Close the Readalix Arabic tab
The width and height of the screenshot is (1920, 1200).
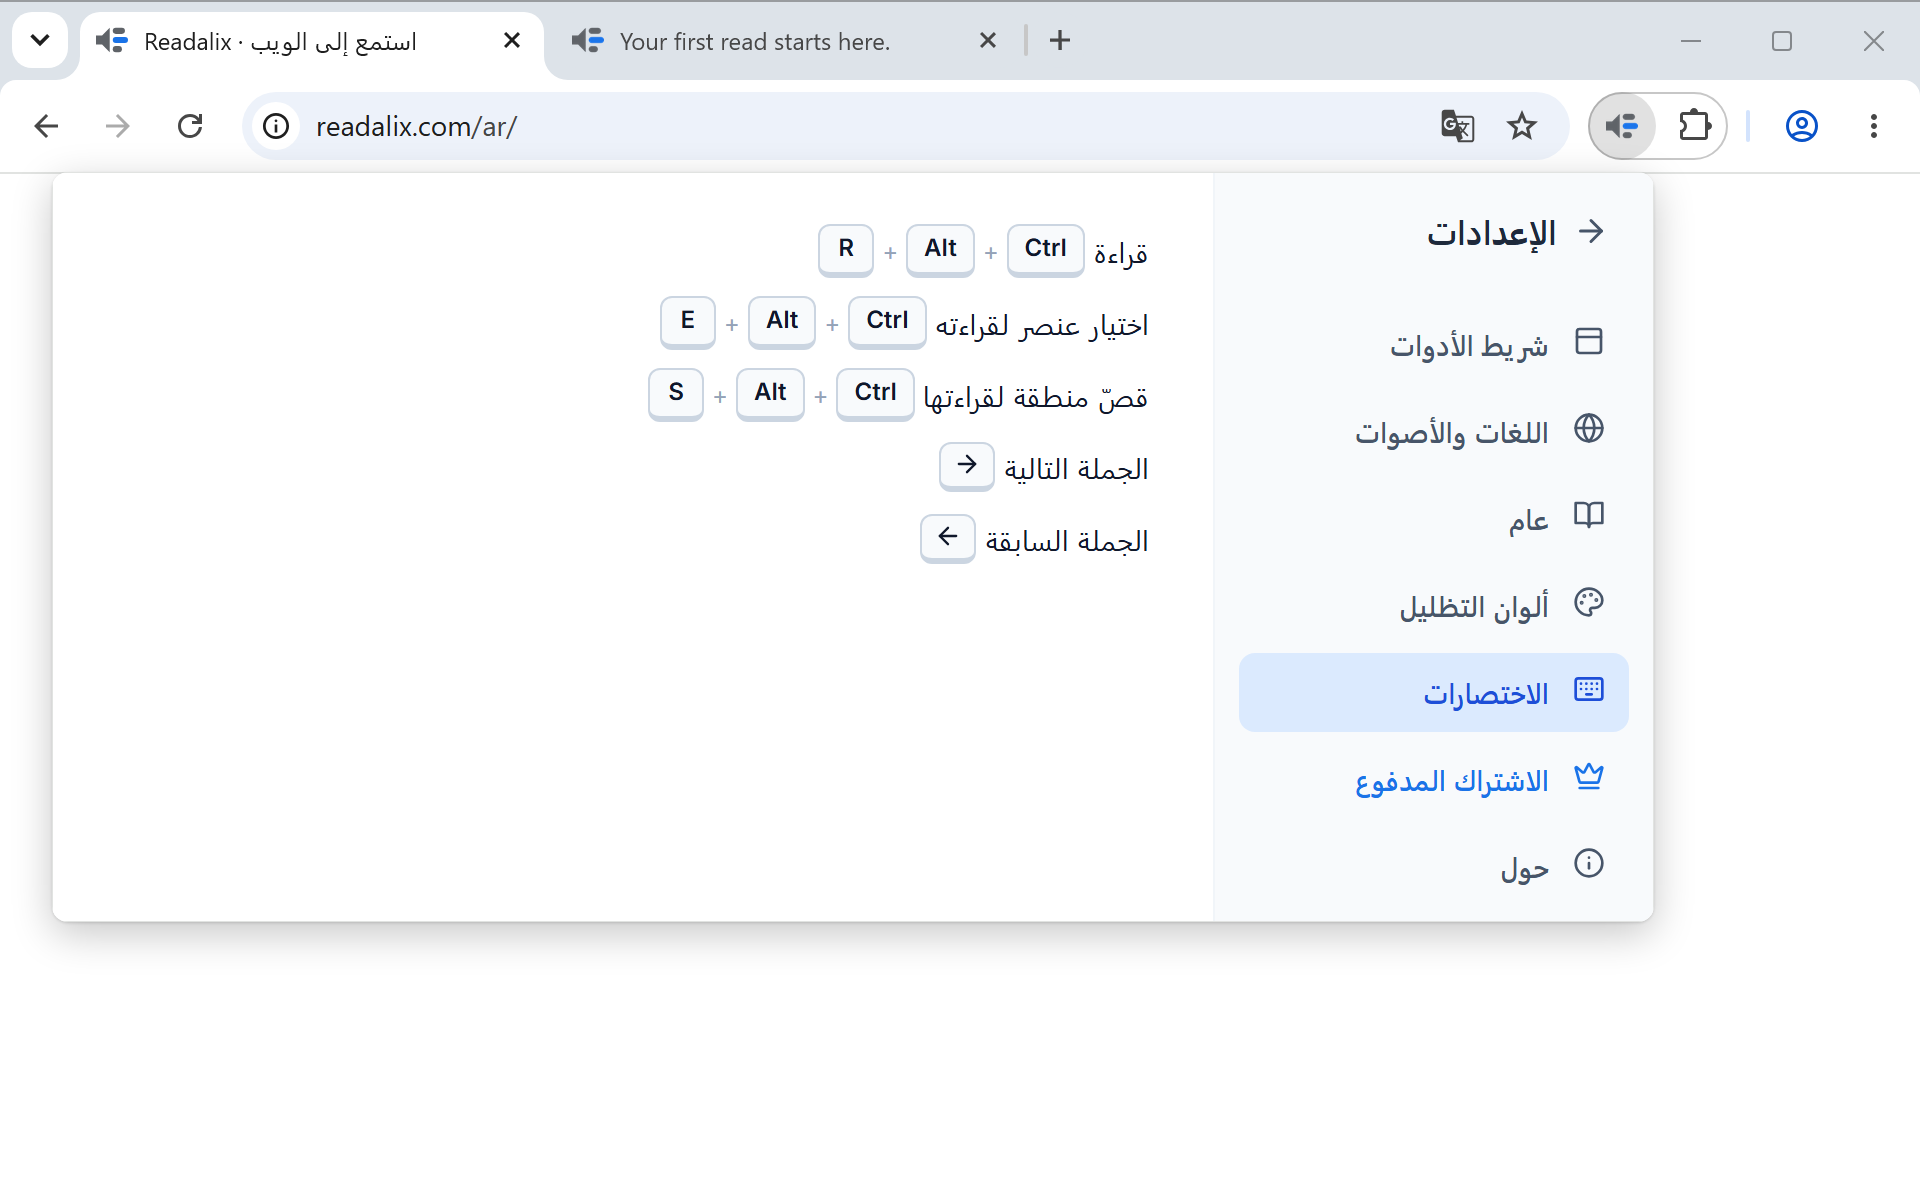pos(512,41)
